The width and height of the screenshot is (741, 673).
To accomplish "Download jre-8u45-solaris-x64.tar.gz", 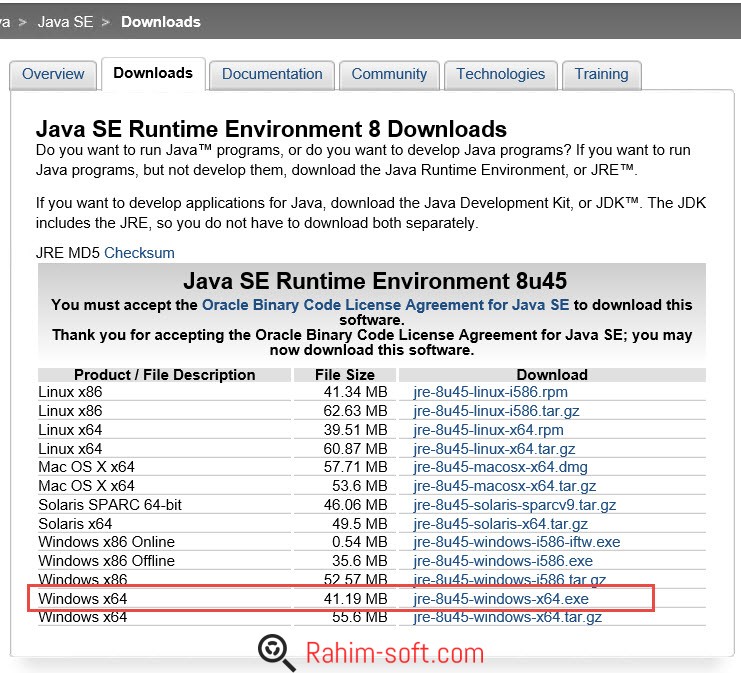I will coord(500,524).
